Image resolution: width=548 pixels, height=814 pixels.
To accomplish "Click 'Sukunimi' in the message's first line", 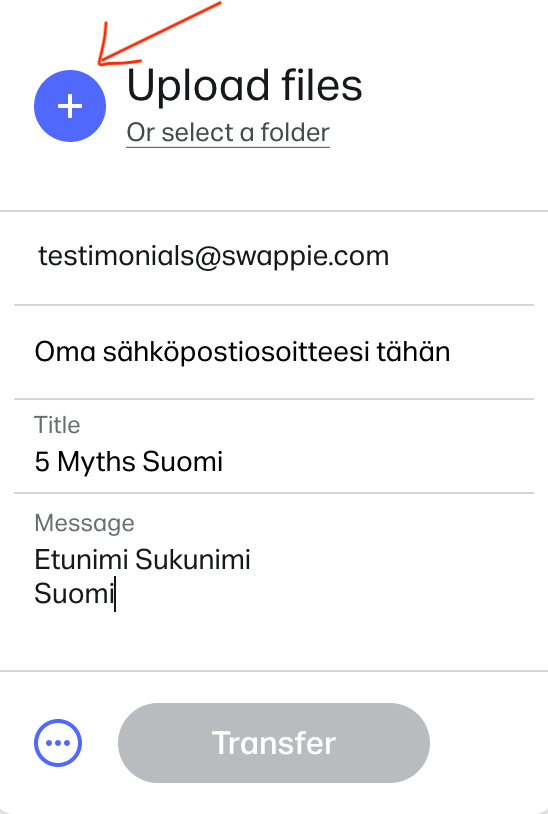I will click(193, 560).
